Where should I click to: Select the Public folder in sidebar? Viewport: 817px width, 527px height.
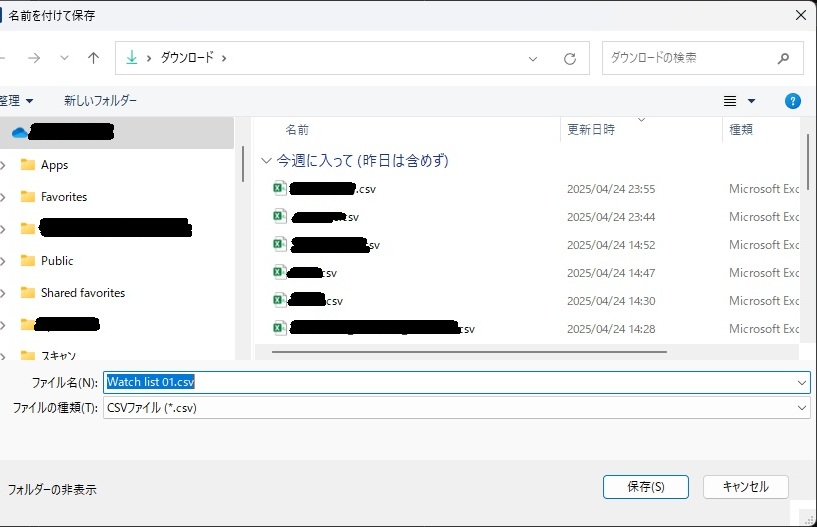click(x=57, y=261)
